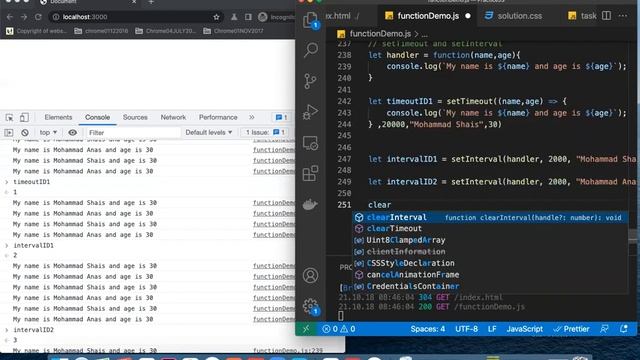Click the feedback icon in the status bar
Screen dimensions: 640x360
(604, 329)
